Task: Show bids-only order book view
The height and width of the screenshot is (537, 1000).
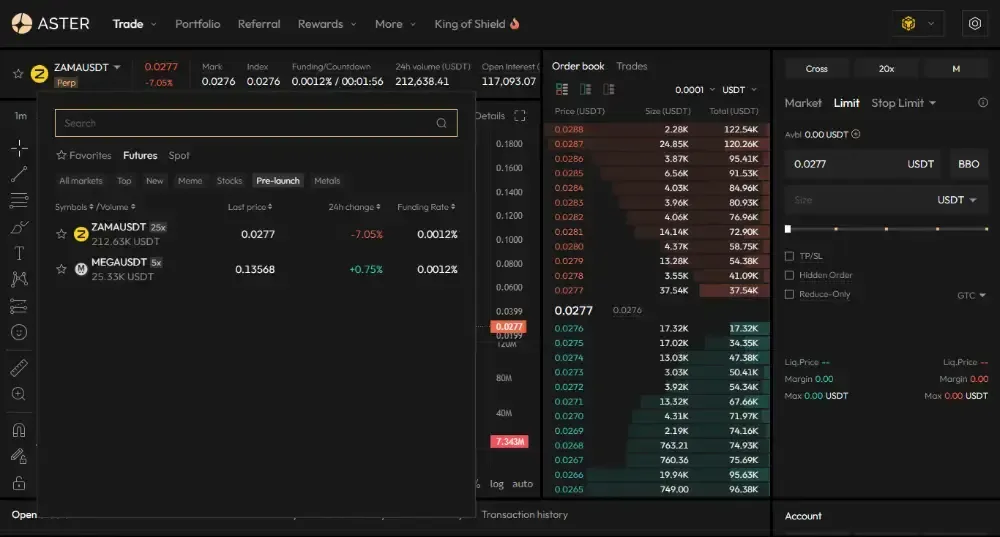Action: [x=585, y=89]
